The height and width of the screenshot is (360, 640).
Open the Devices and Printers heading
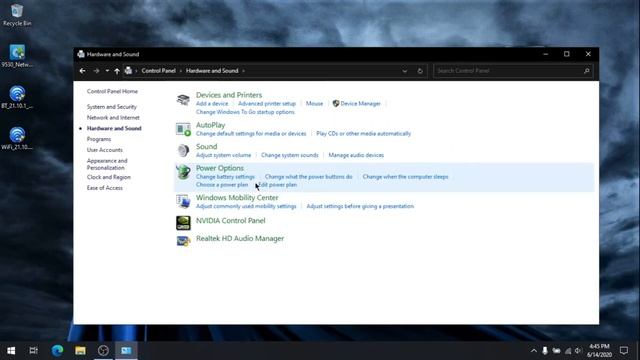(229, 95)
